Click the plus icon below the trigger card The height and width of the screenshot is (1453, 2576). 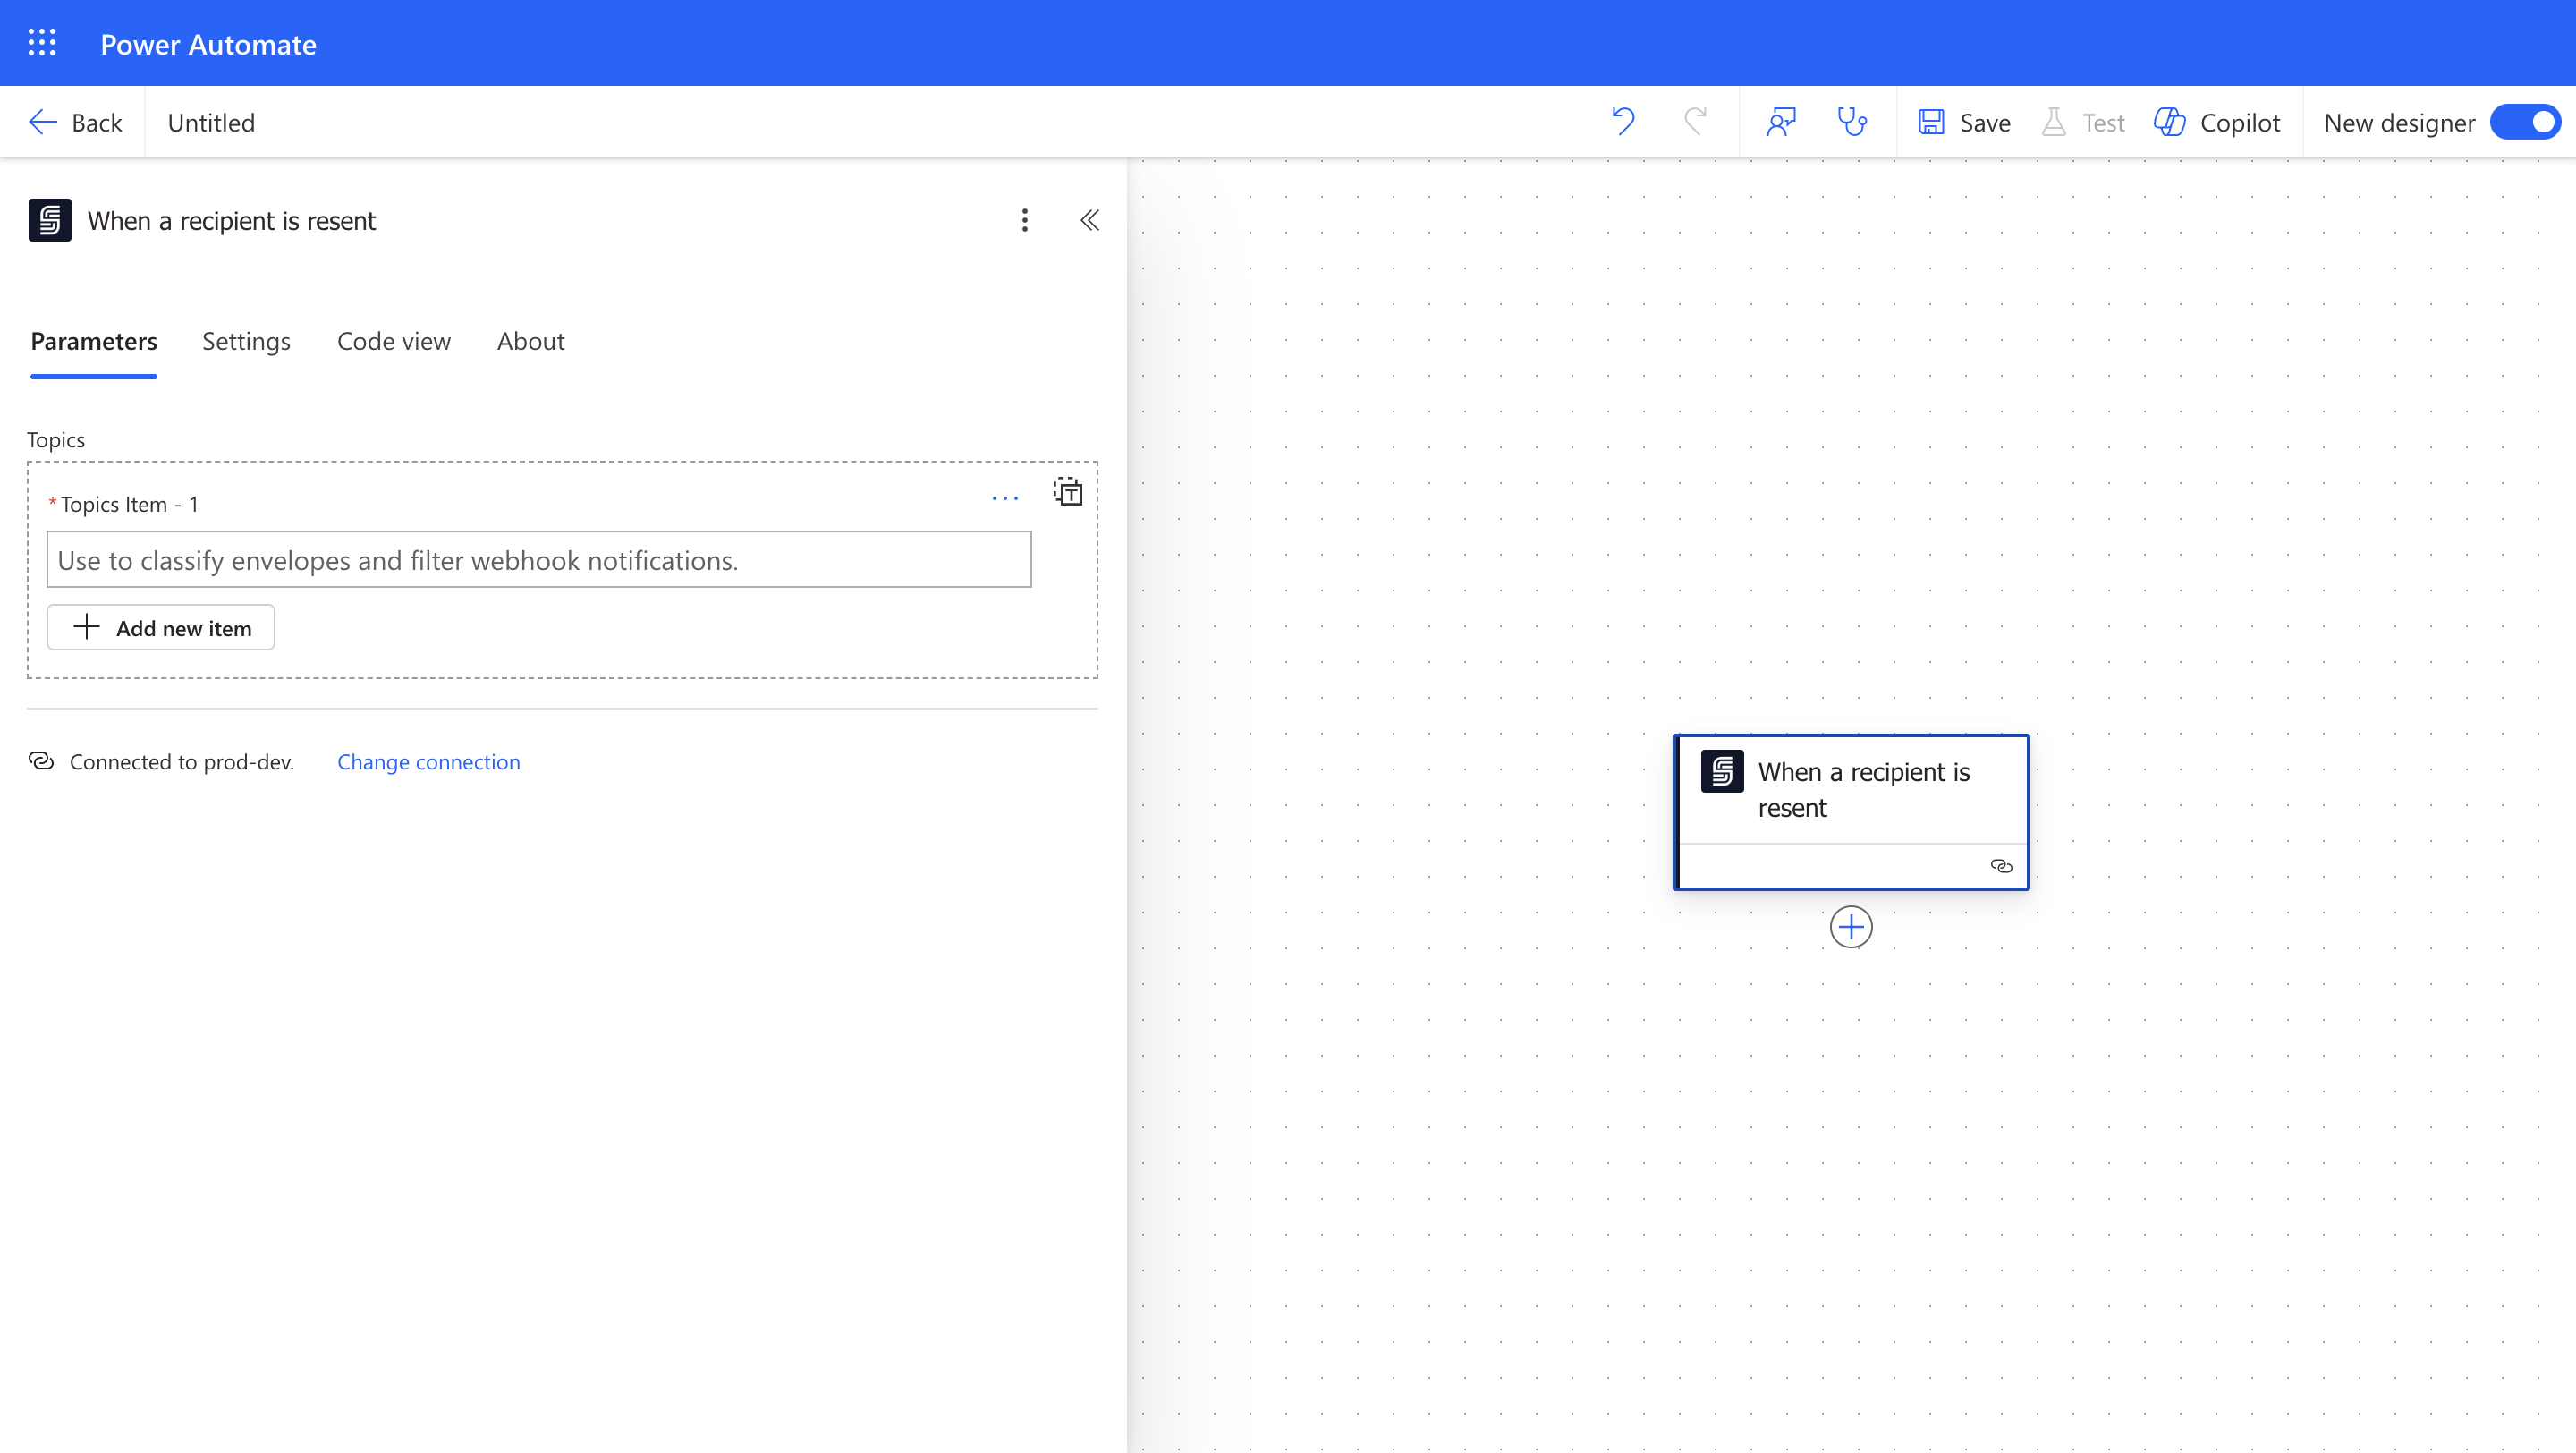coord(1851,927)
